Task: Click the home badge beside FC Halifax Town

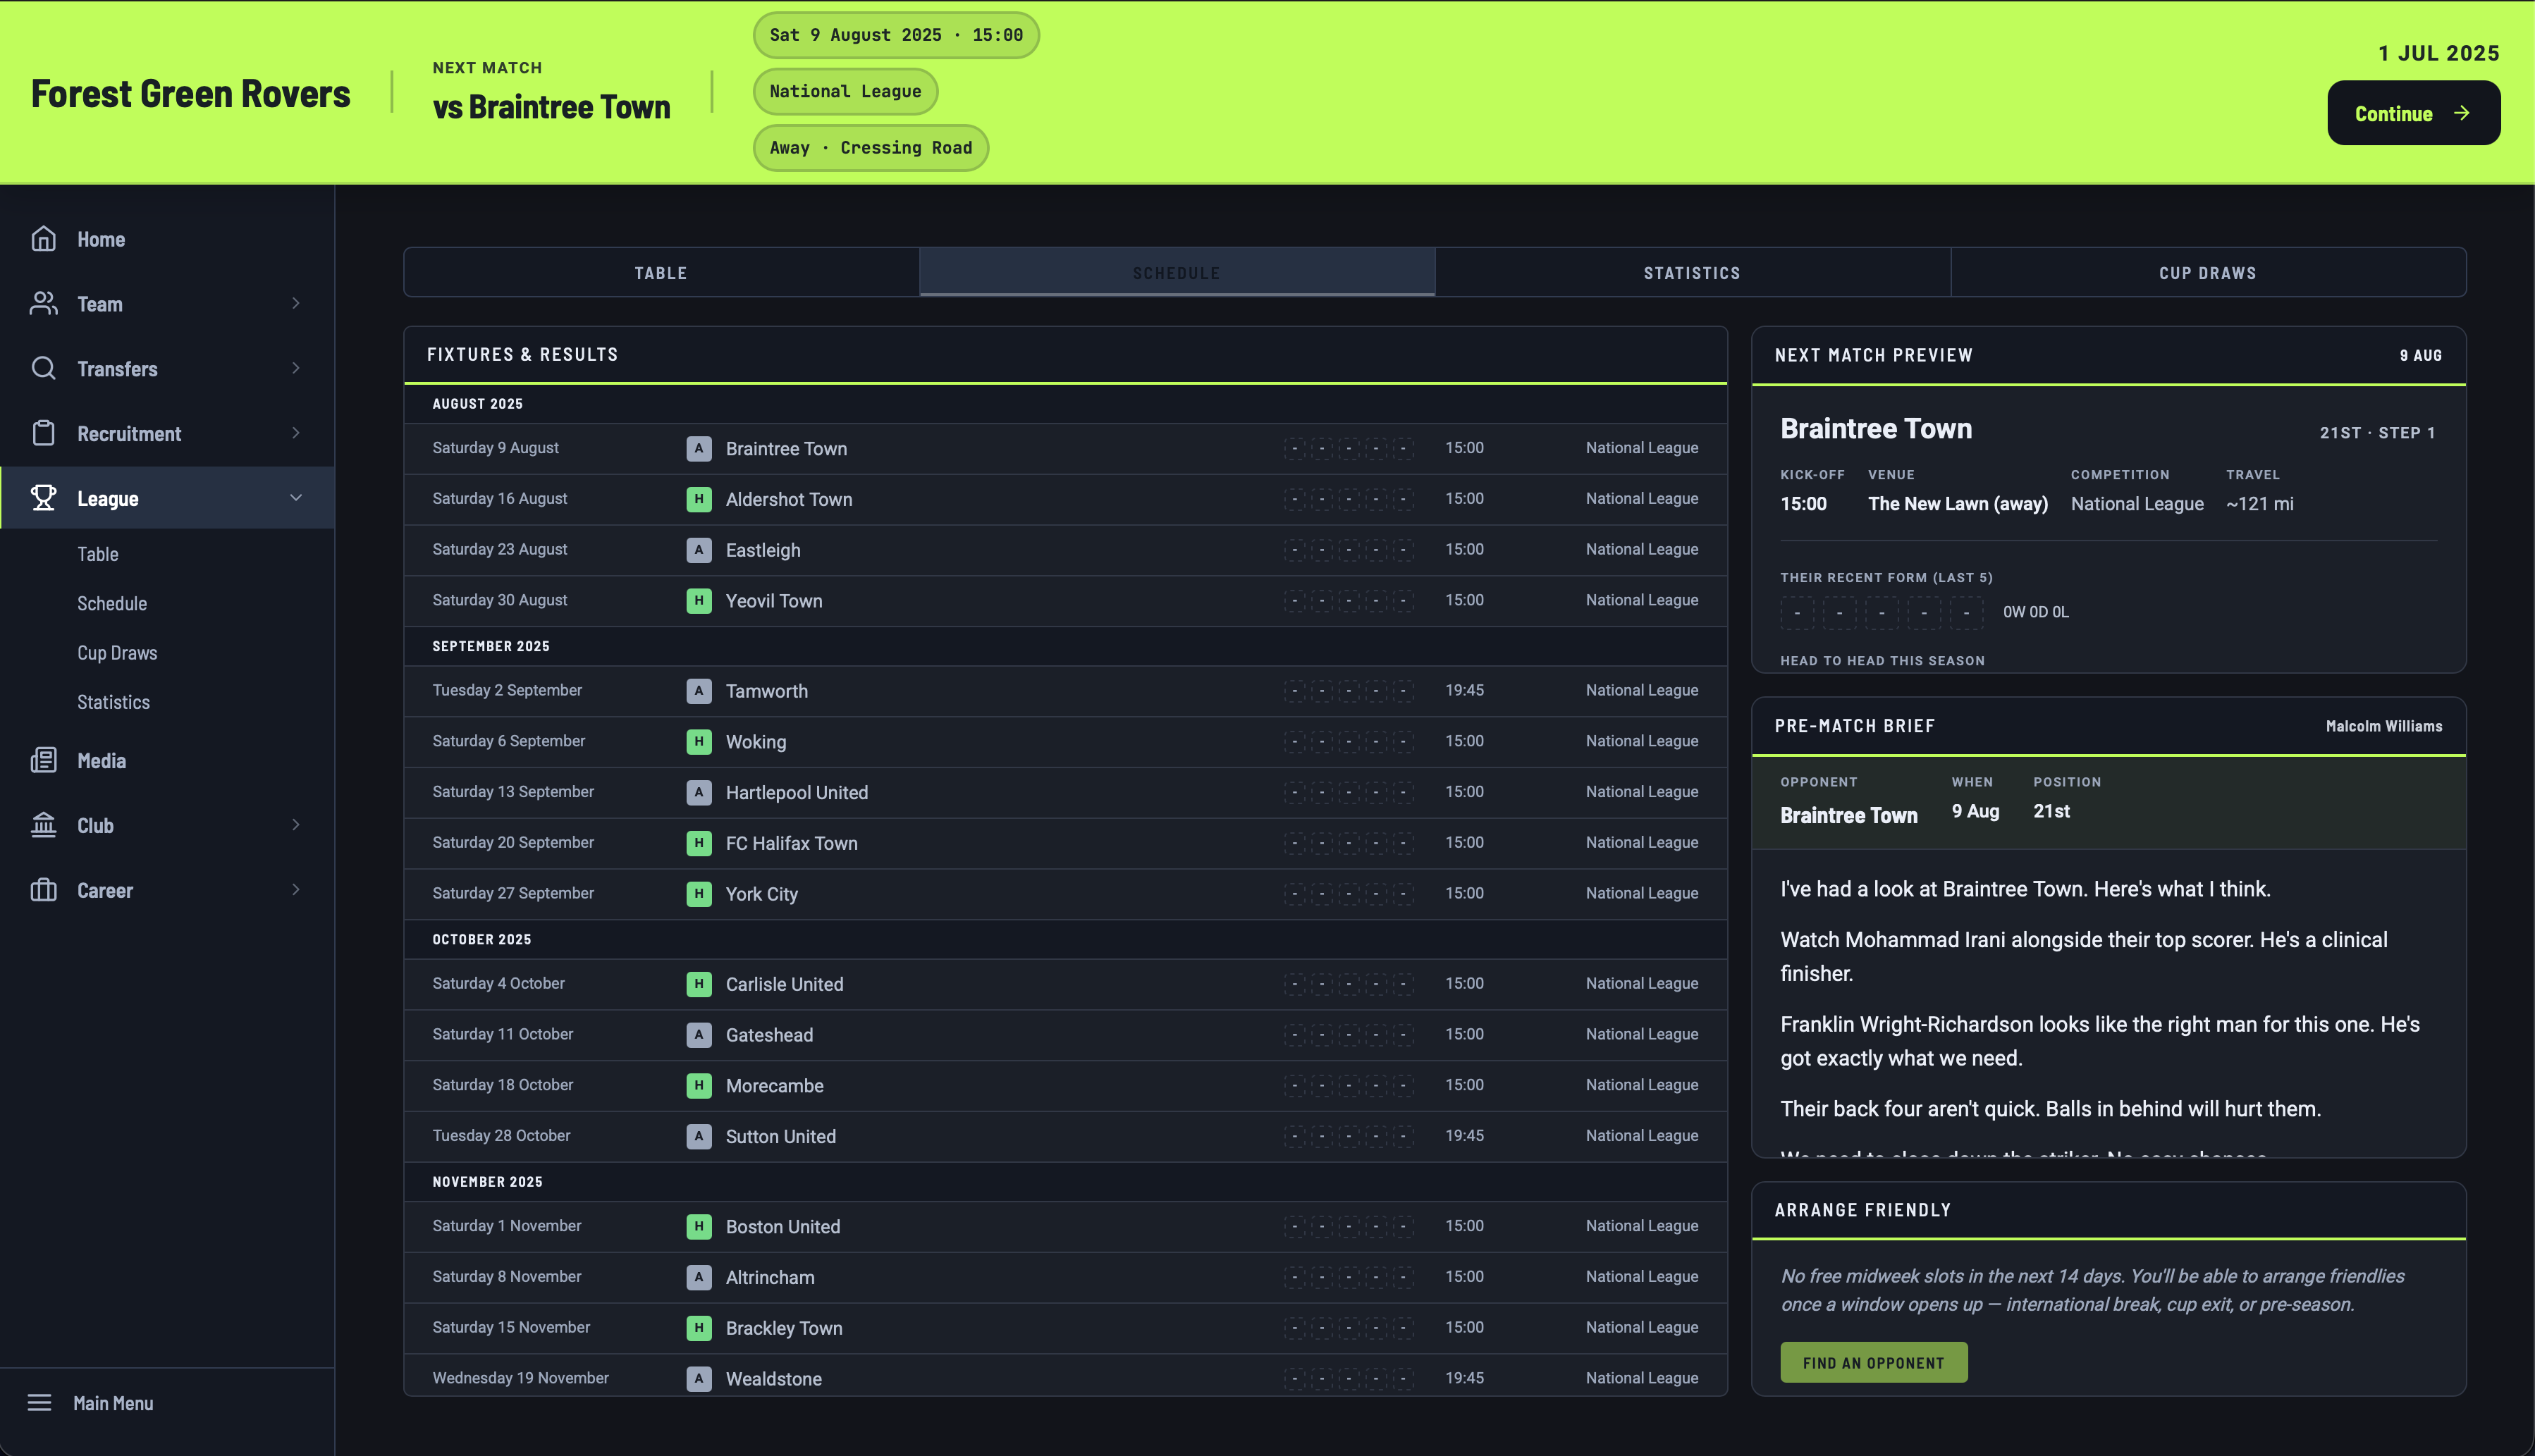Action: pyautogui.click(x=699, y=843)
